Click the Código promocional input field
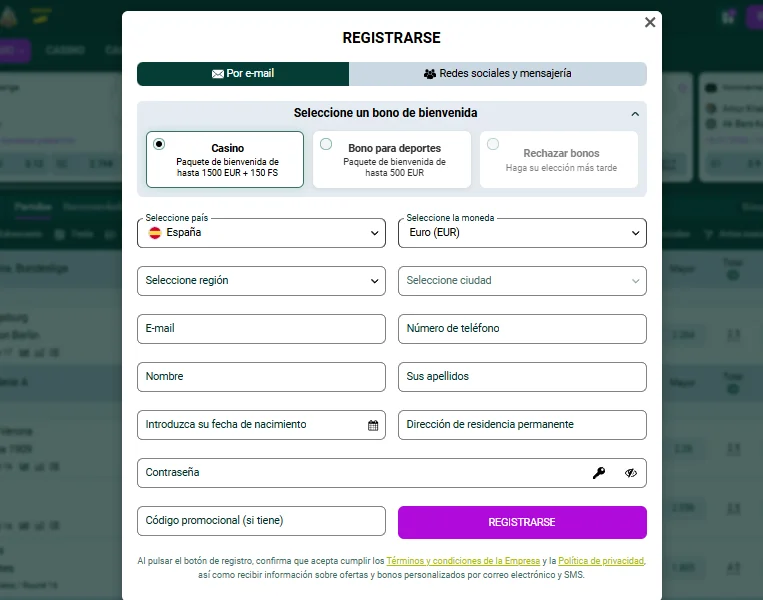Image resolution: width=763 pixels, height=600 pixels. click(261, 521)
